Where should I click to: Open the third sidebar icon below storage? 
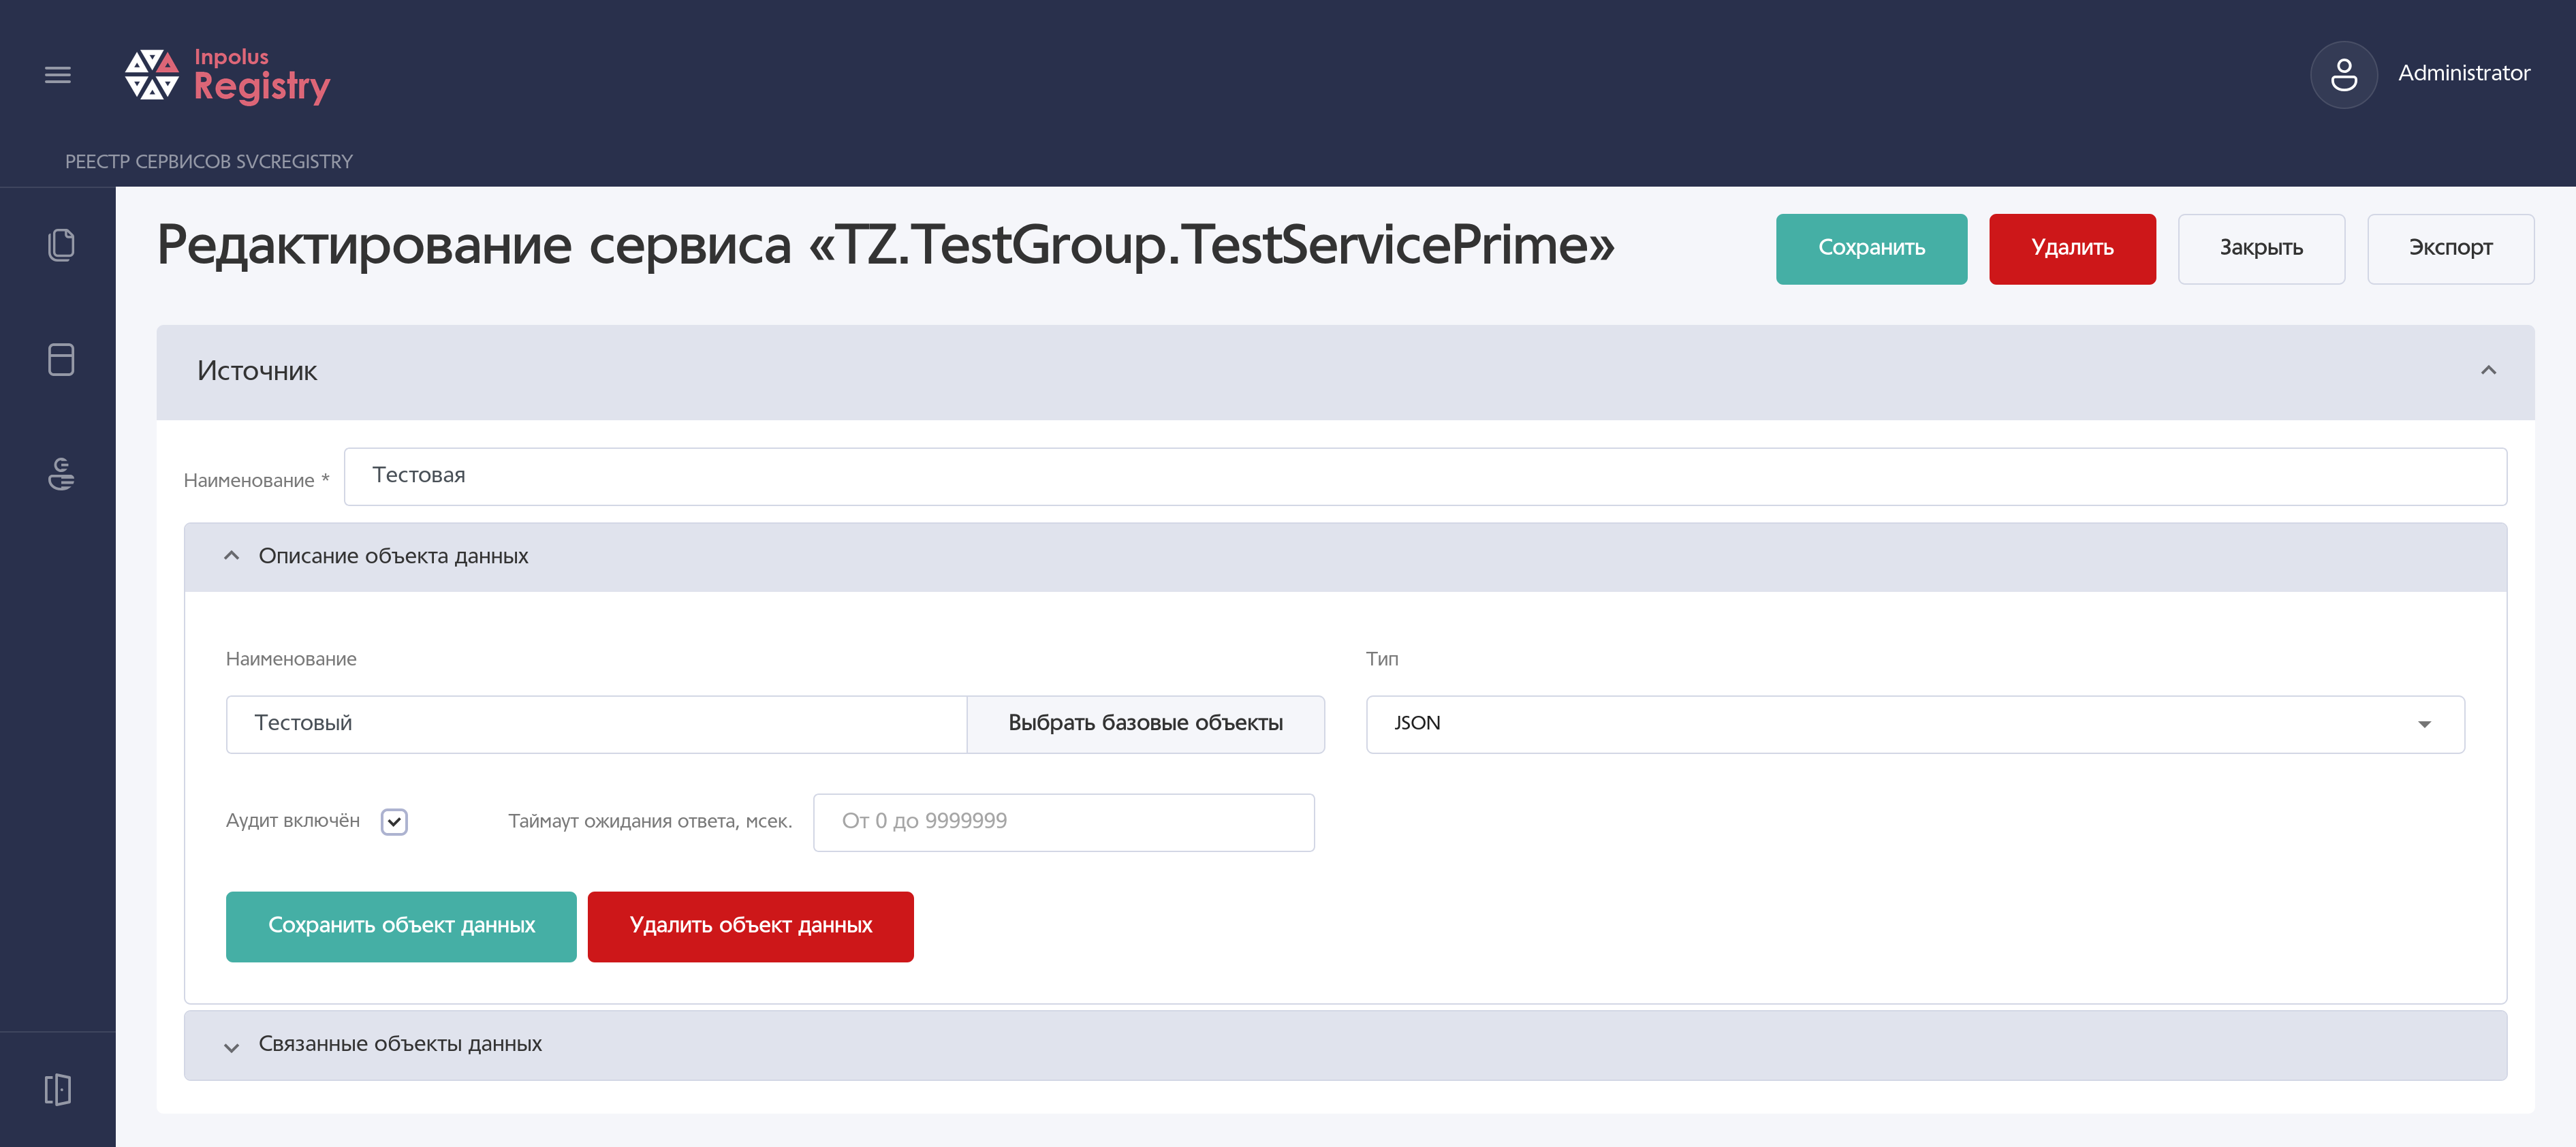tap(61, 474)
